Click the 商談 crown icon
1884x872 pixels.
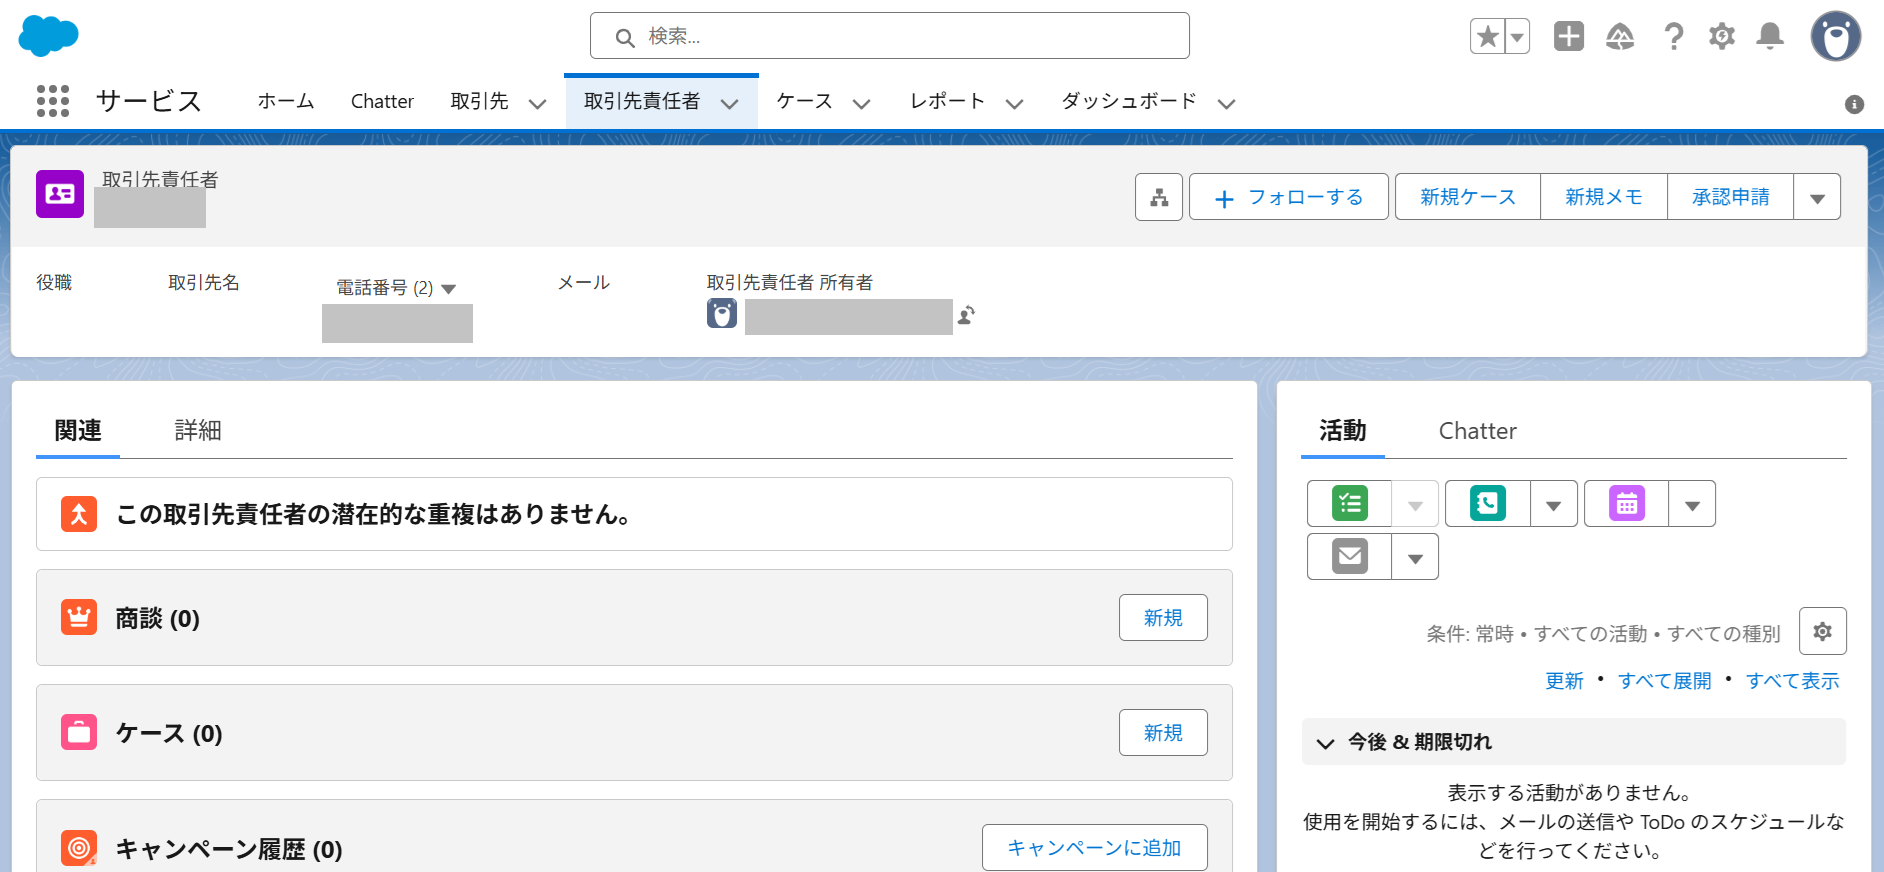tap(79, 617)
